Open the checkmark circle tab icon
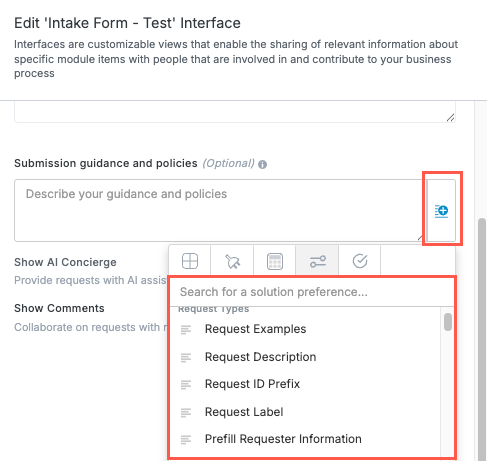Image resolution: width=487 pixels, height=461 pixels. pyautogui.click(x=360, y=261)
